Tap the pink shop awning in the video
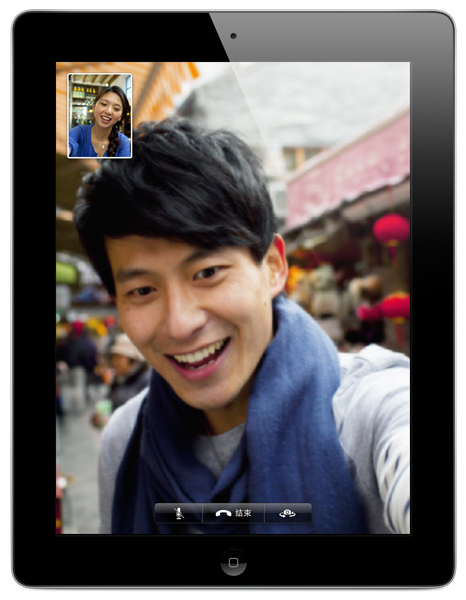Image resolution: width=466 pixels, height=600 pixels. pyautogui.click(x=348, y=170)
